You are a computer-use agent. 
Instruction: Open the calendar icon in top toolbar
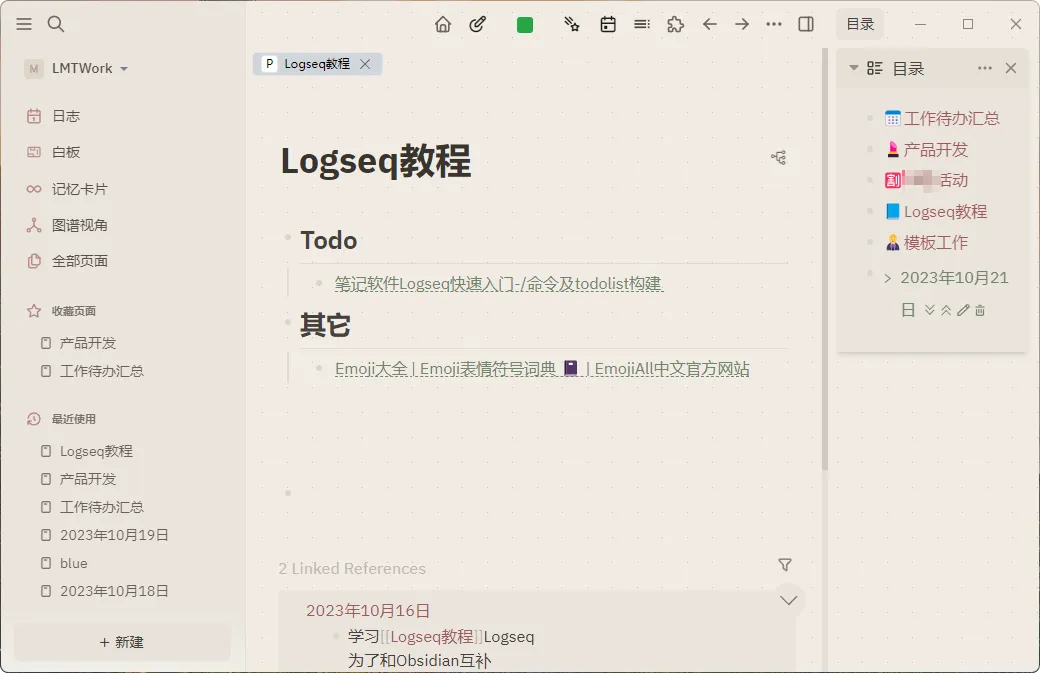point(608,25)
